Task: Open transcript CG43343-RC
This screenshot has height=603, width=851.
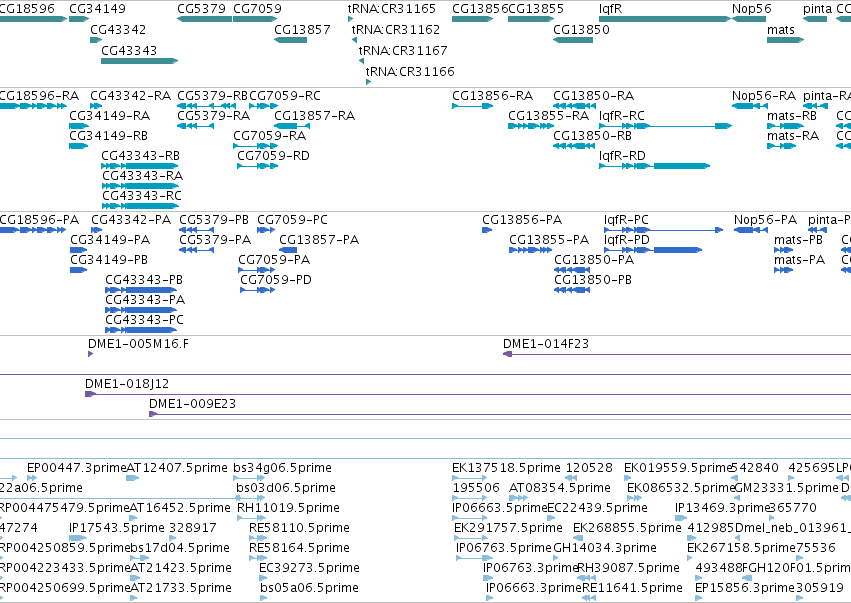Action: (x=140, y=206)
